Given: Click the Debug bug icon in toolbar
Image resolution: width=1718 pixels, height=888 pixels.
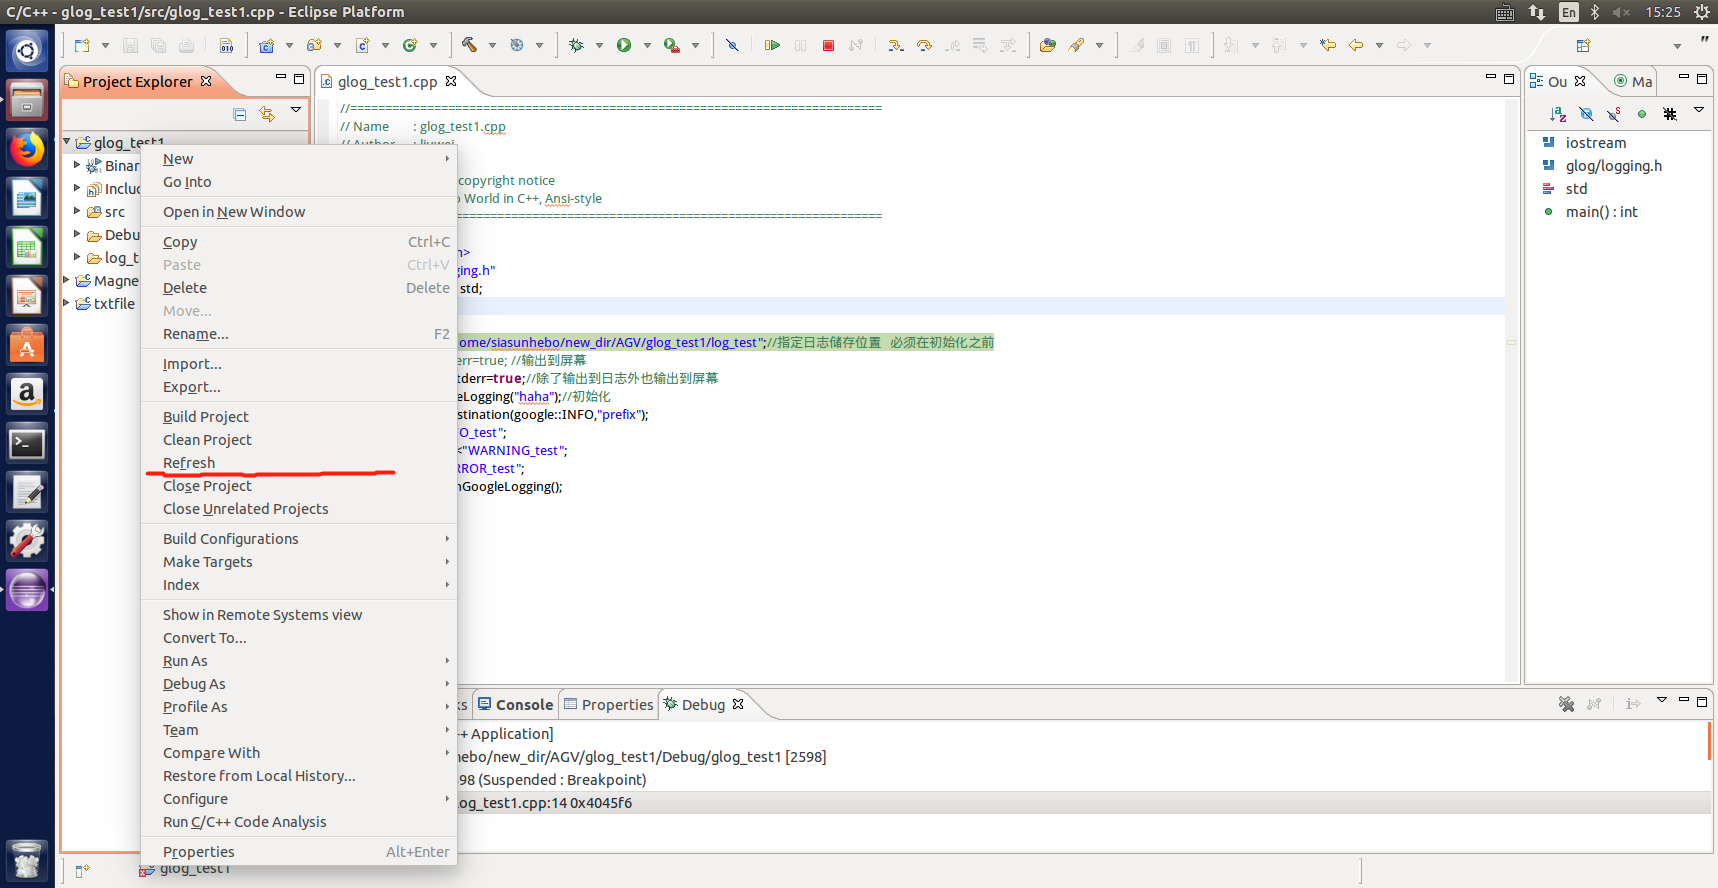Looking at the screenshot, I should pyautogui.click(x=576, y=45).
